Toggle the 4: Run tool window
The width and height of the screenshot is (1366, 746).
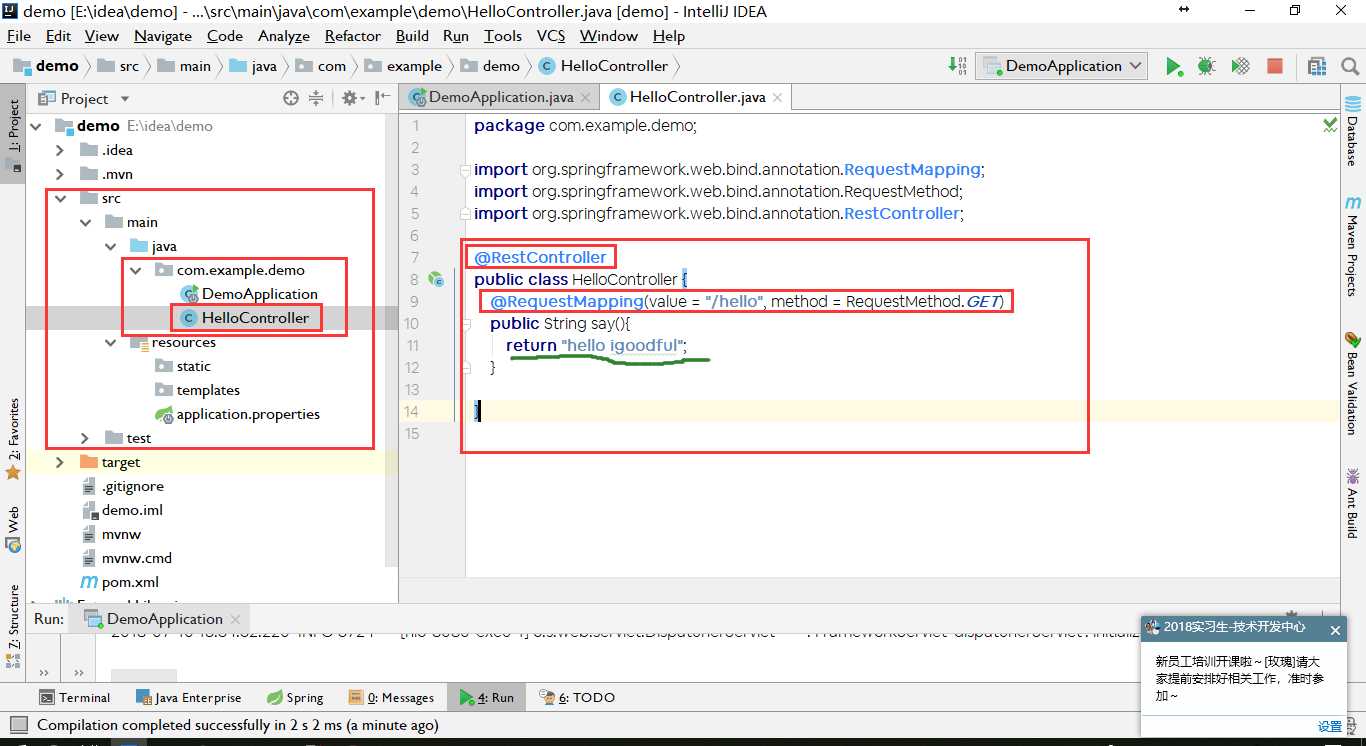point(487,697)
